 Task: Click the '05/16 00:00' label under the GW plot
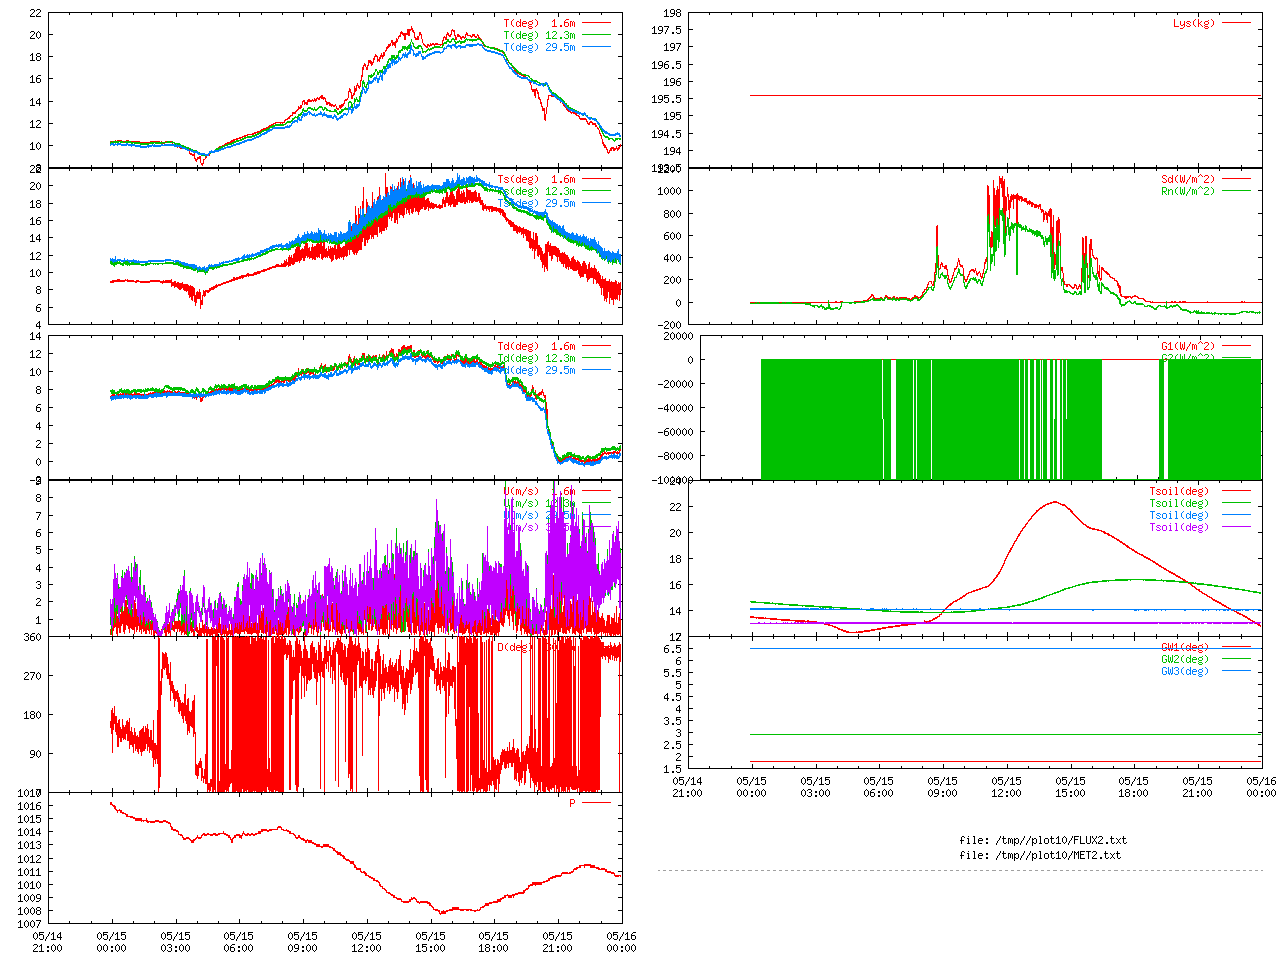coord(1262,787)
